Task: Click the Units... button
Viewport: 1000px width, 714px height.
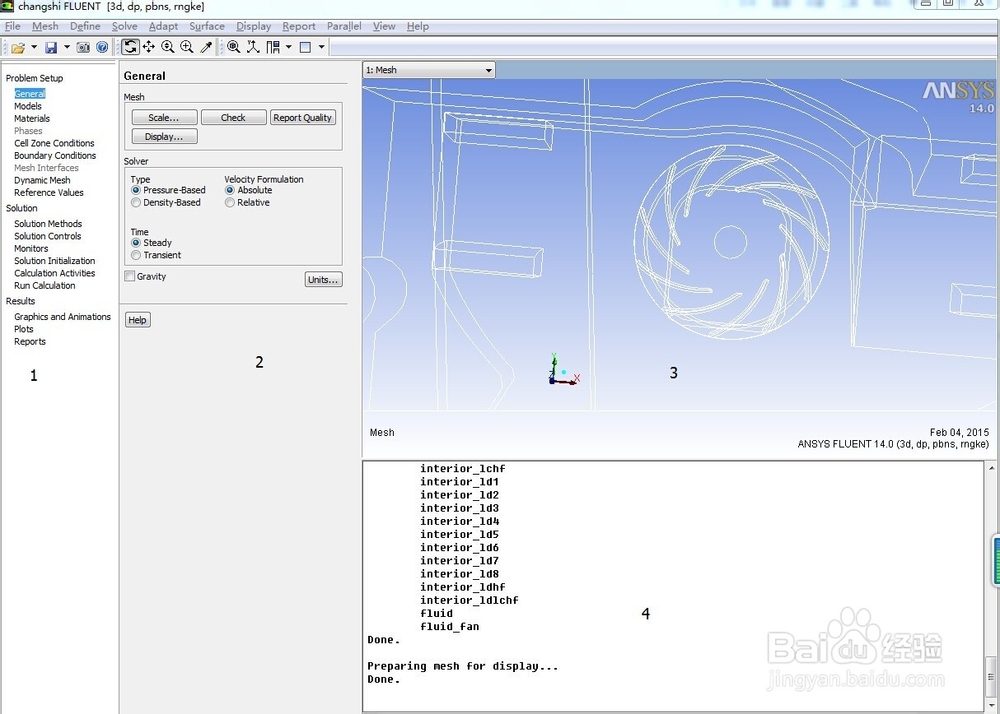Action: pos(323,279)
